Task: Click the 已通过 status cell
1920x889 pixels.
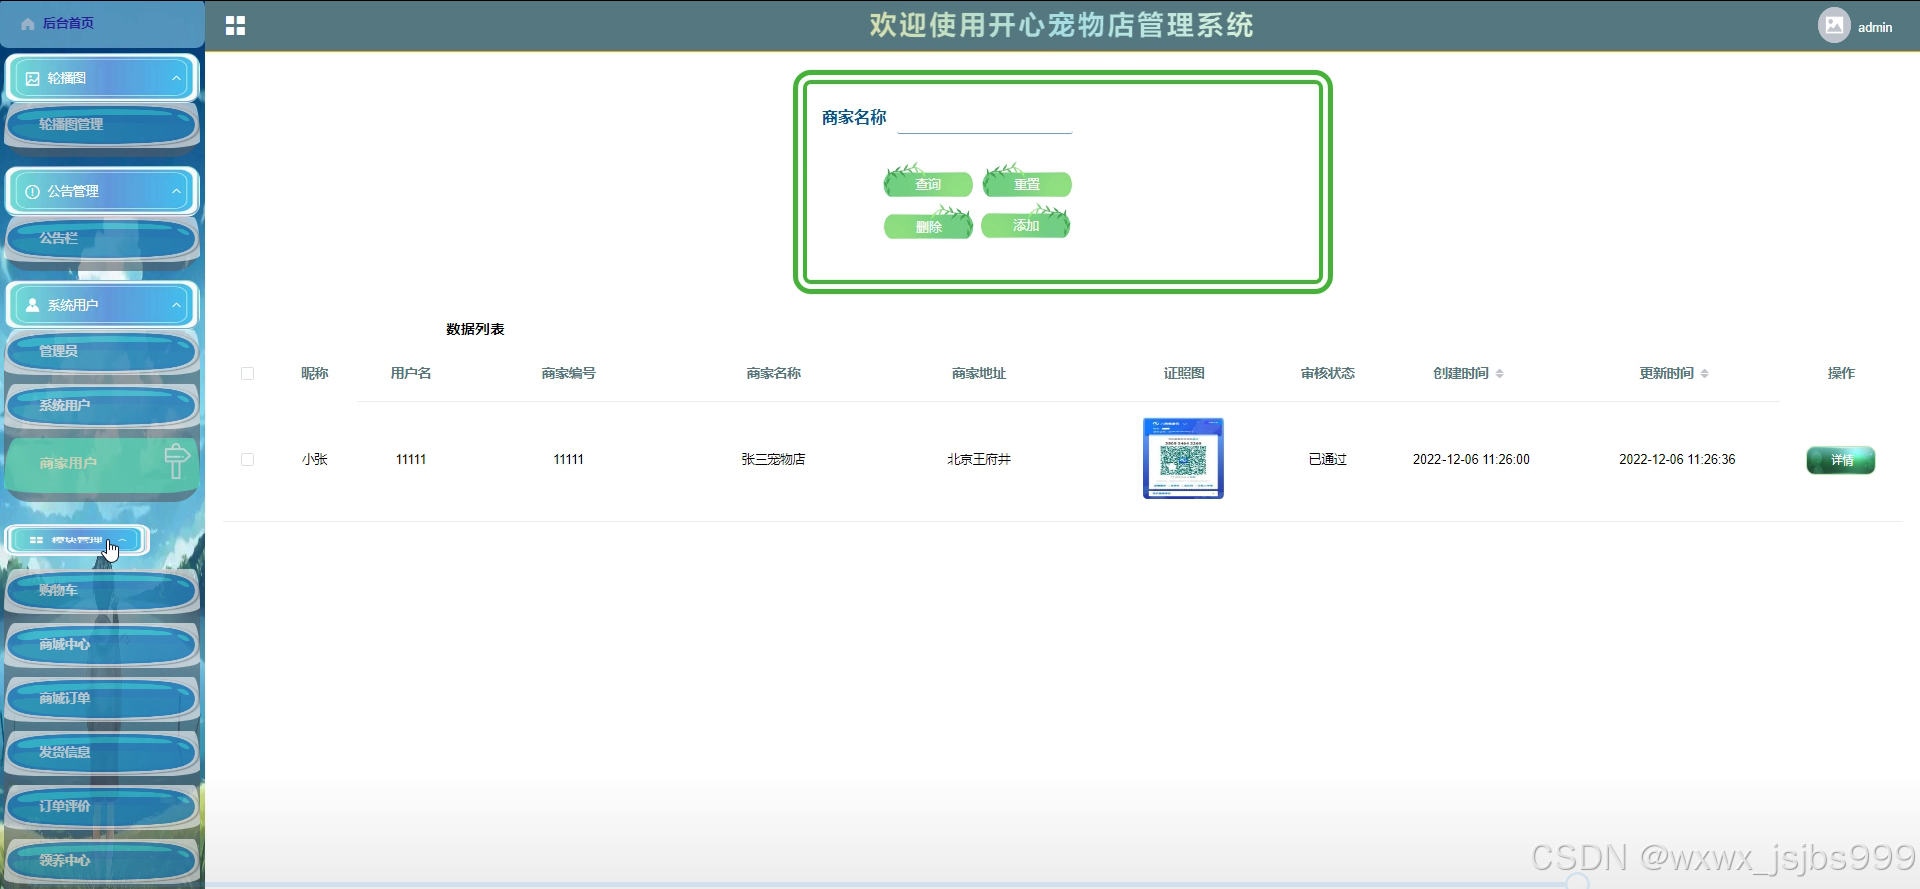Action: pos(1328,459)
